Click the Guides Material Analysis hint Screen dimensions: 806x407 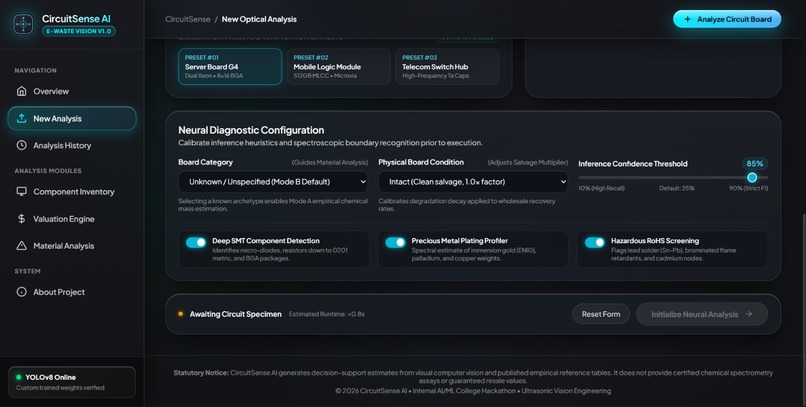pos(329,162)
